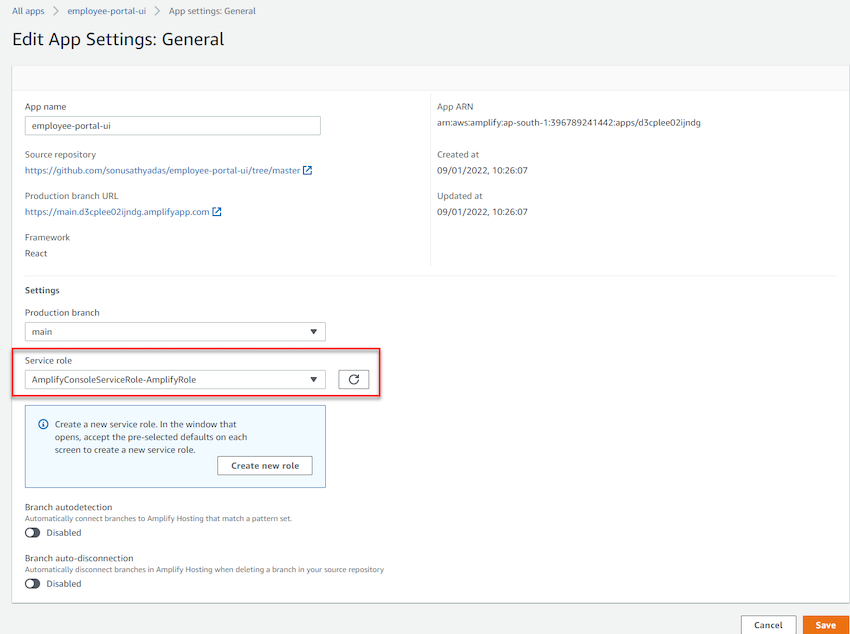Screen dimensions: 850x634
Task: Open the Production branch dropdown showing main
Action: click(x=175, y=332)
